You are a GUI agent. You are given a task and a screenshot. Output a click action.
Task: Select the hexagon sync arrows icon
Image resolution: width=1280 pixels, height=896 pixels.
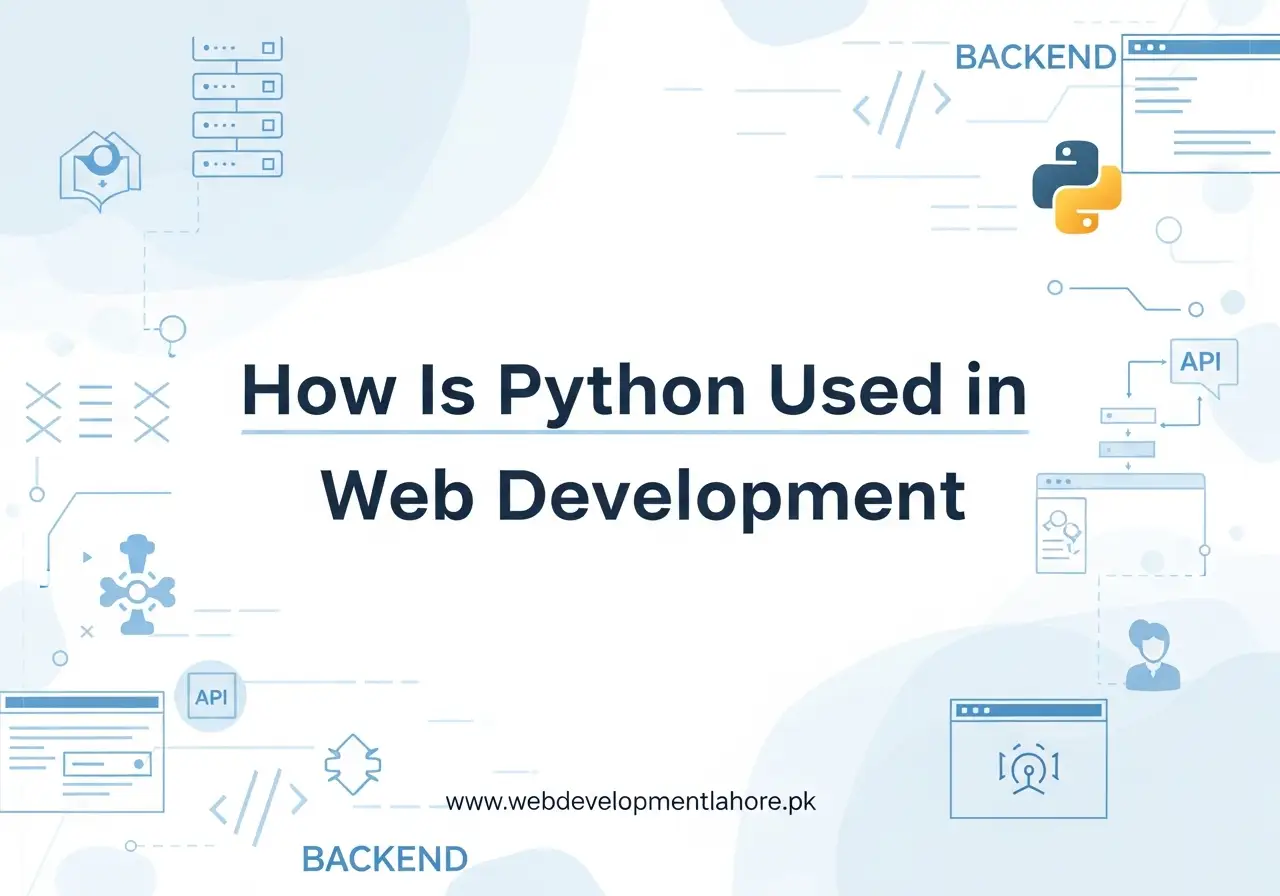coord(352,765)
